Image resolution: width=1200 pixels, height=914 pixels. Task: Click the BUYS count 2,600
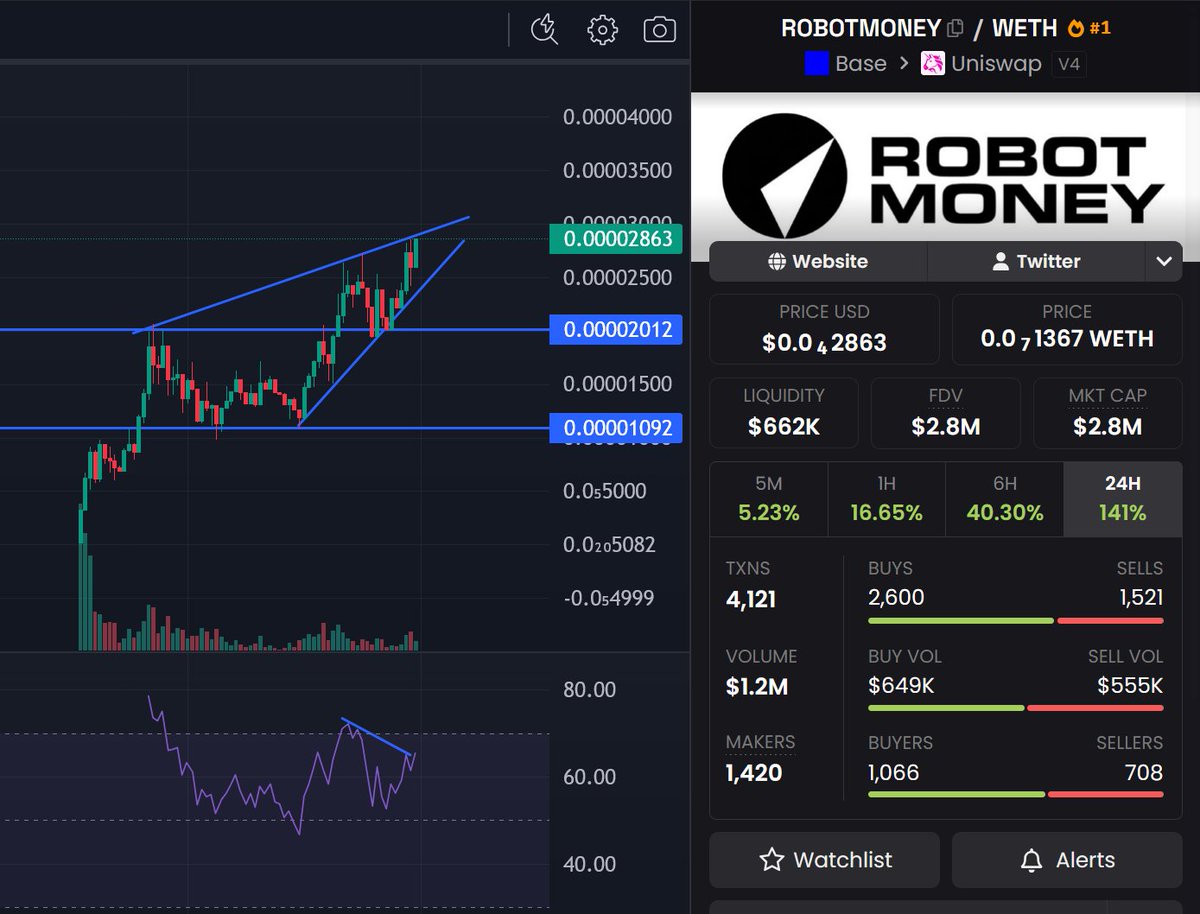pos(896,598)
